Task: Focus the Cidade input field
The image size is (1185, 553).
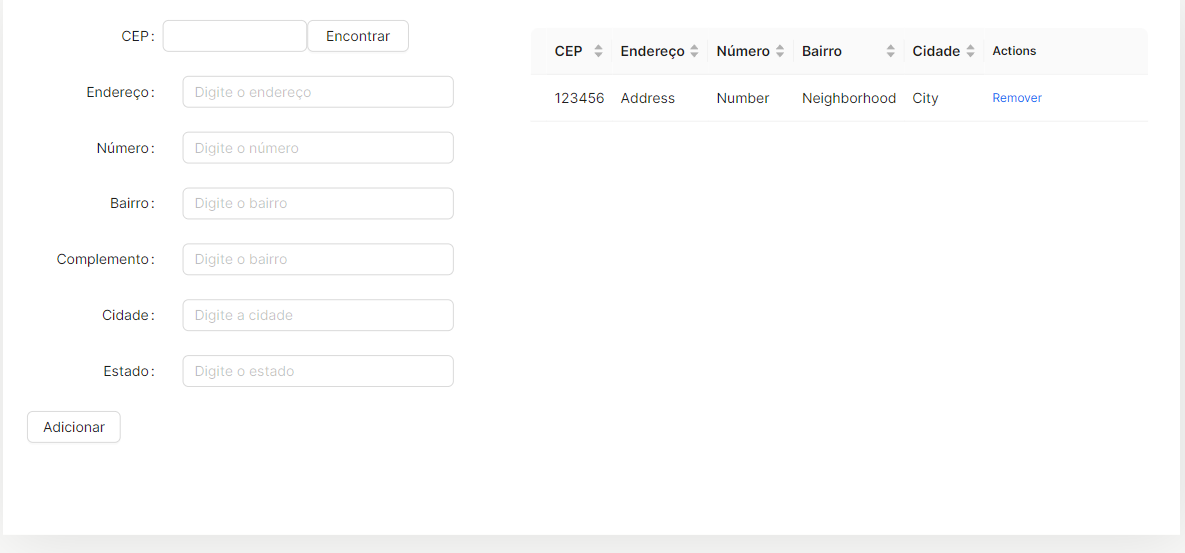Action: (x=318, y=315)
